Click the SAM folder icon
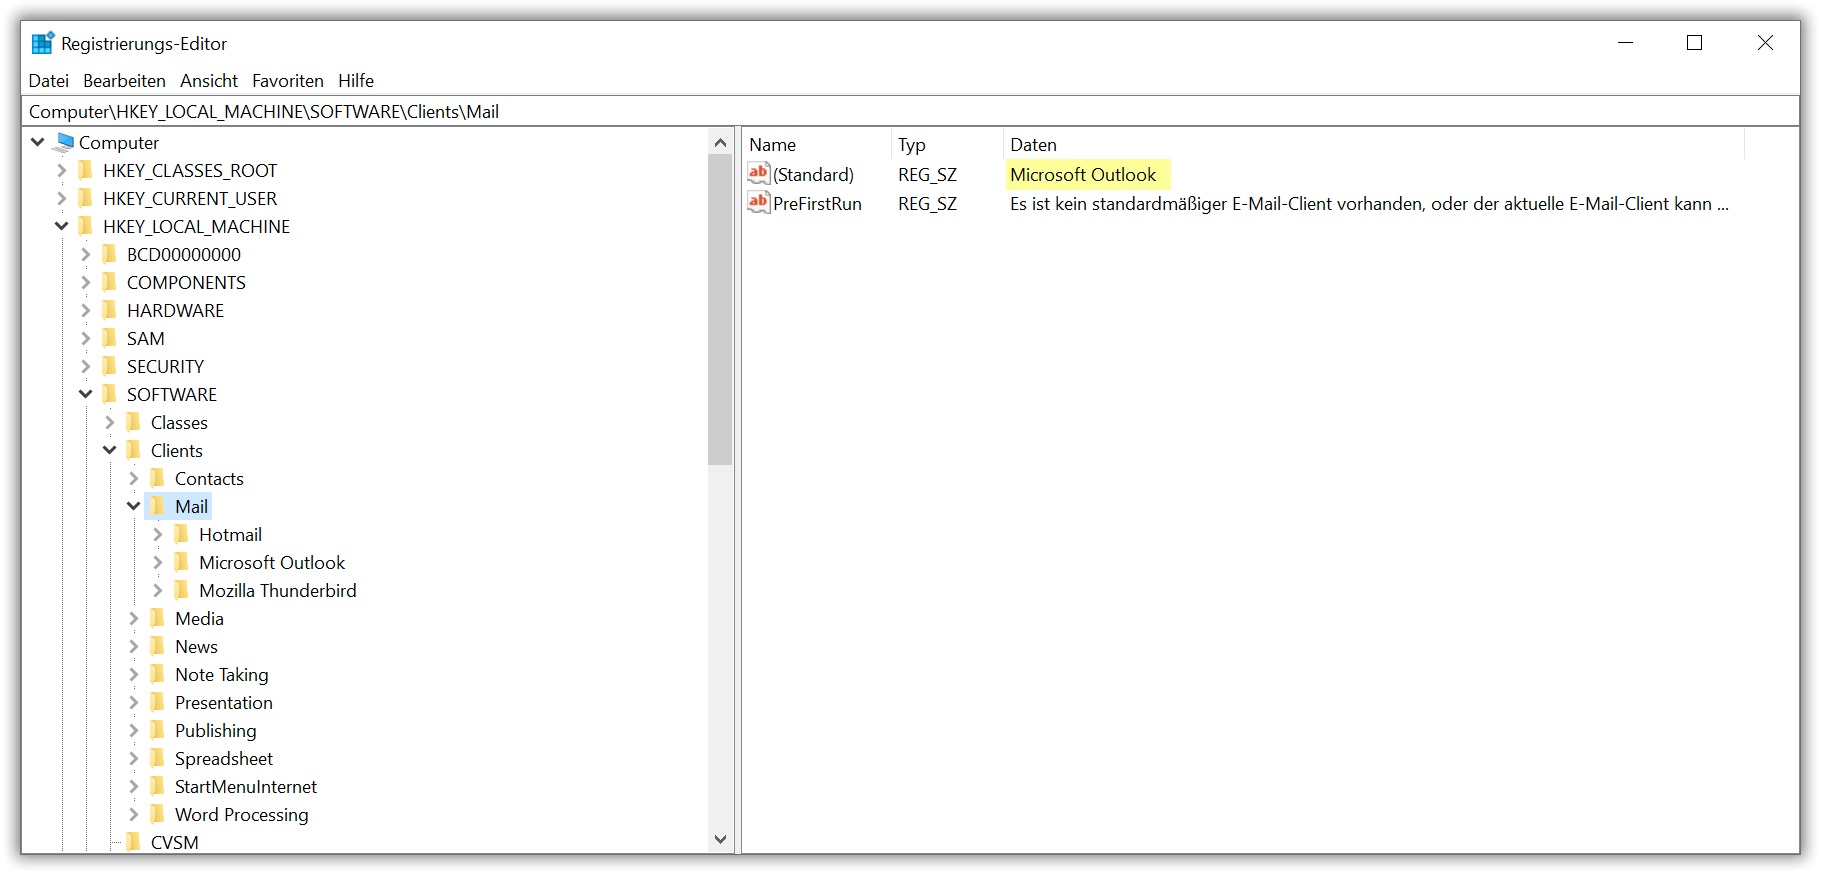The height and width of the screenshot is (875, 1821). [x=109, y=338]
